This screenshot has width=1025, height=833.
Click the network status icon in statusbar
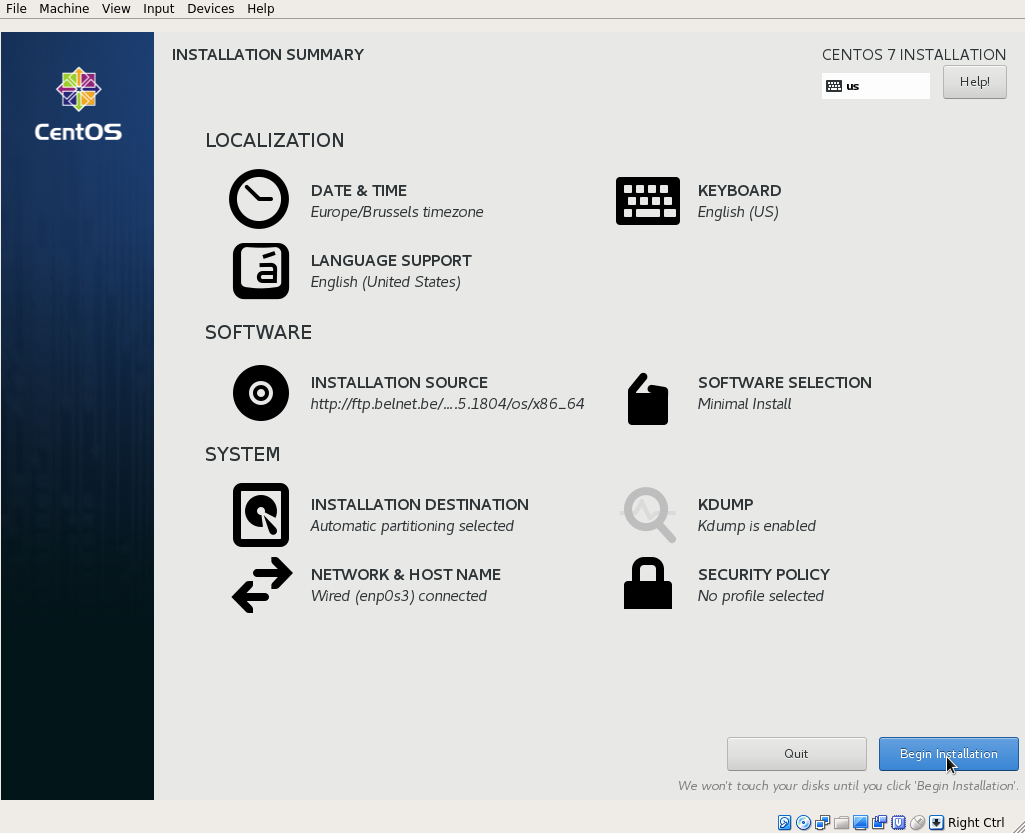click(x=821, y=822)
